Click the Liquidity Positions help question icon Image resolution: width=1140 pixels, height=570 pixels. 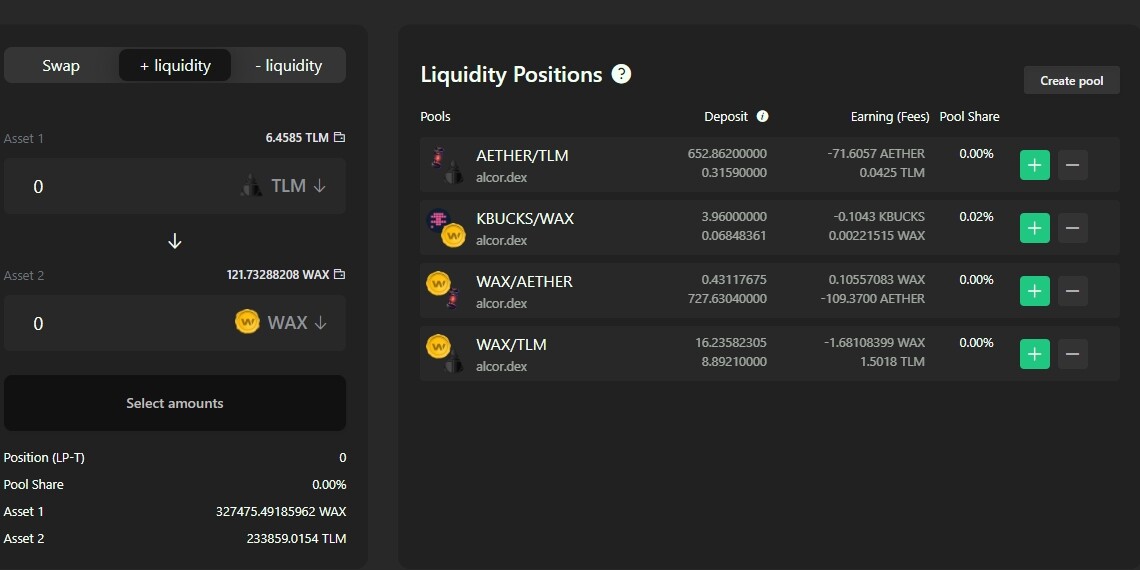[x=621, y=74]
